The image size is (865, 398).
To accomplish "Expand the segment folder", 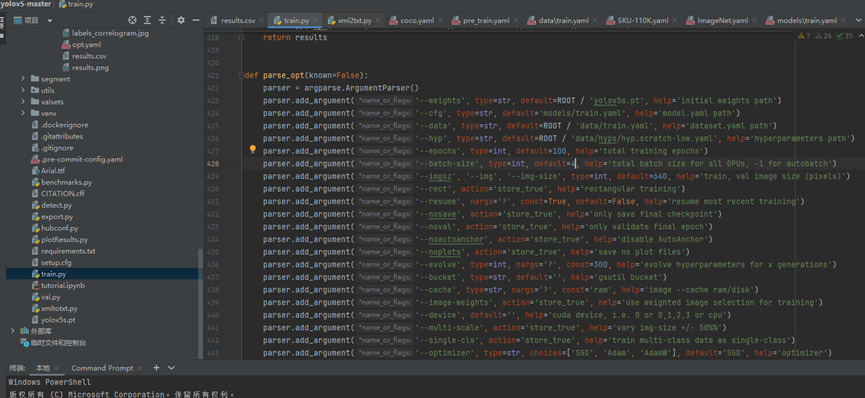I will (x=23, y=79).
